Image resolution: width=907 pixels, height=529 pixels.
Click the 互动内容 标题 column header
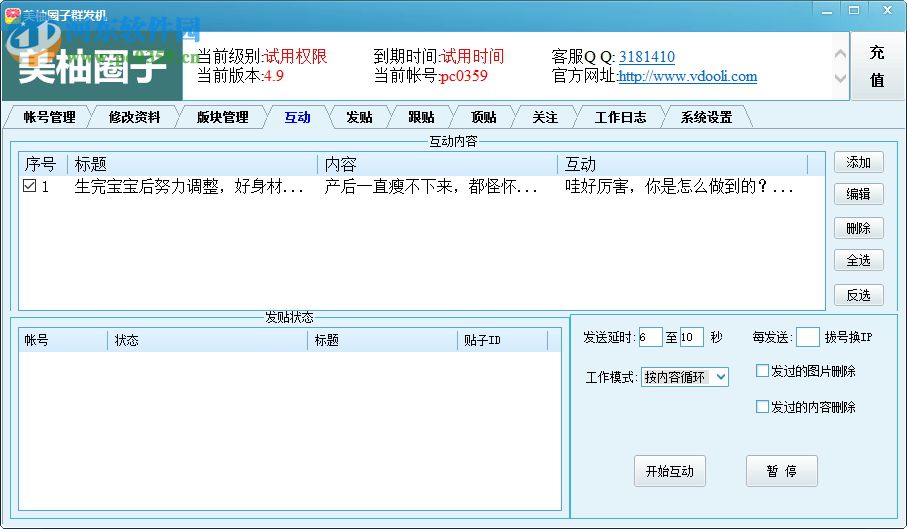click(x=193, y=164)
